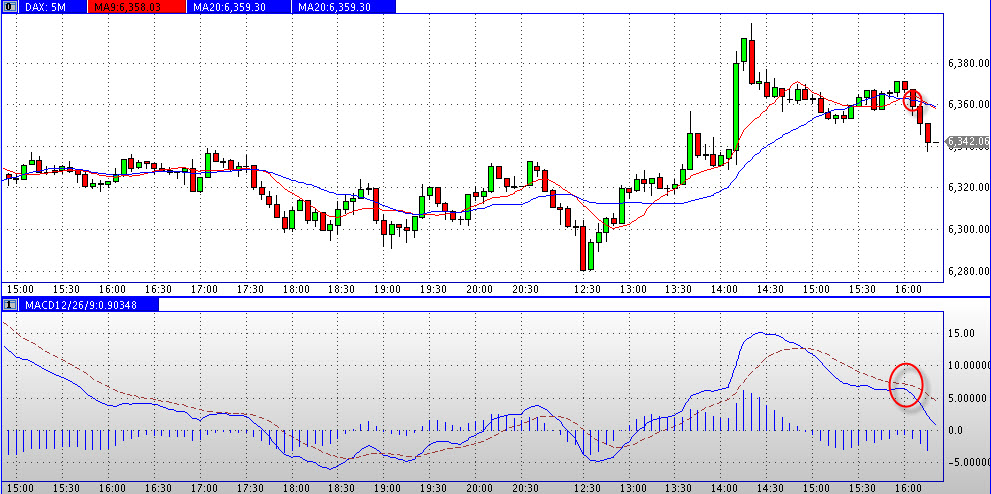The width and height of the screenshot is (991, 494).
Task: Click the 6,280.00 price axis label
Action: [965, 271]
